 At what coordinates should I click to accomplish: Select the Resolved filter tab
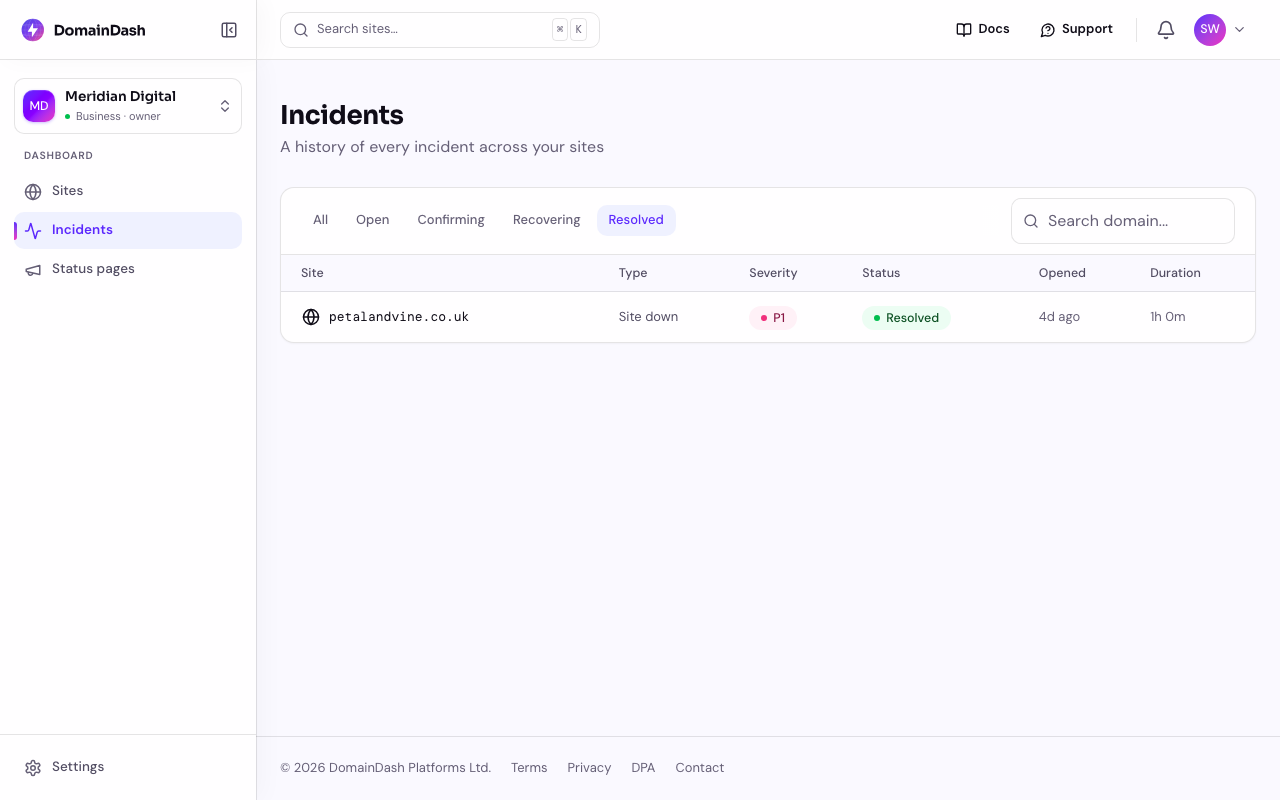pyautogui.click(x=636, y=220)
